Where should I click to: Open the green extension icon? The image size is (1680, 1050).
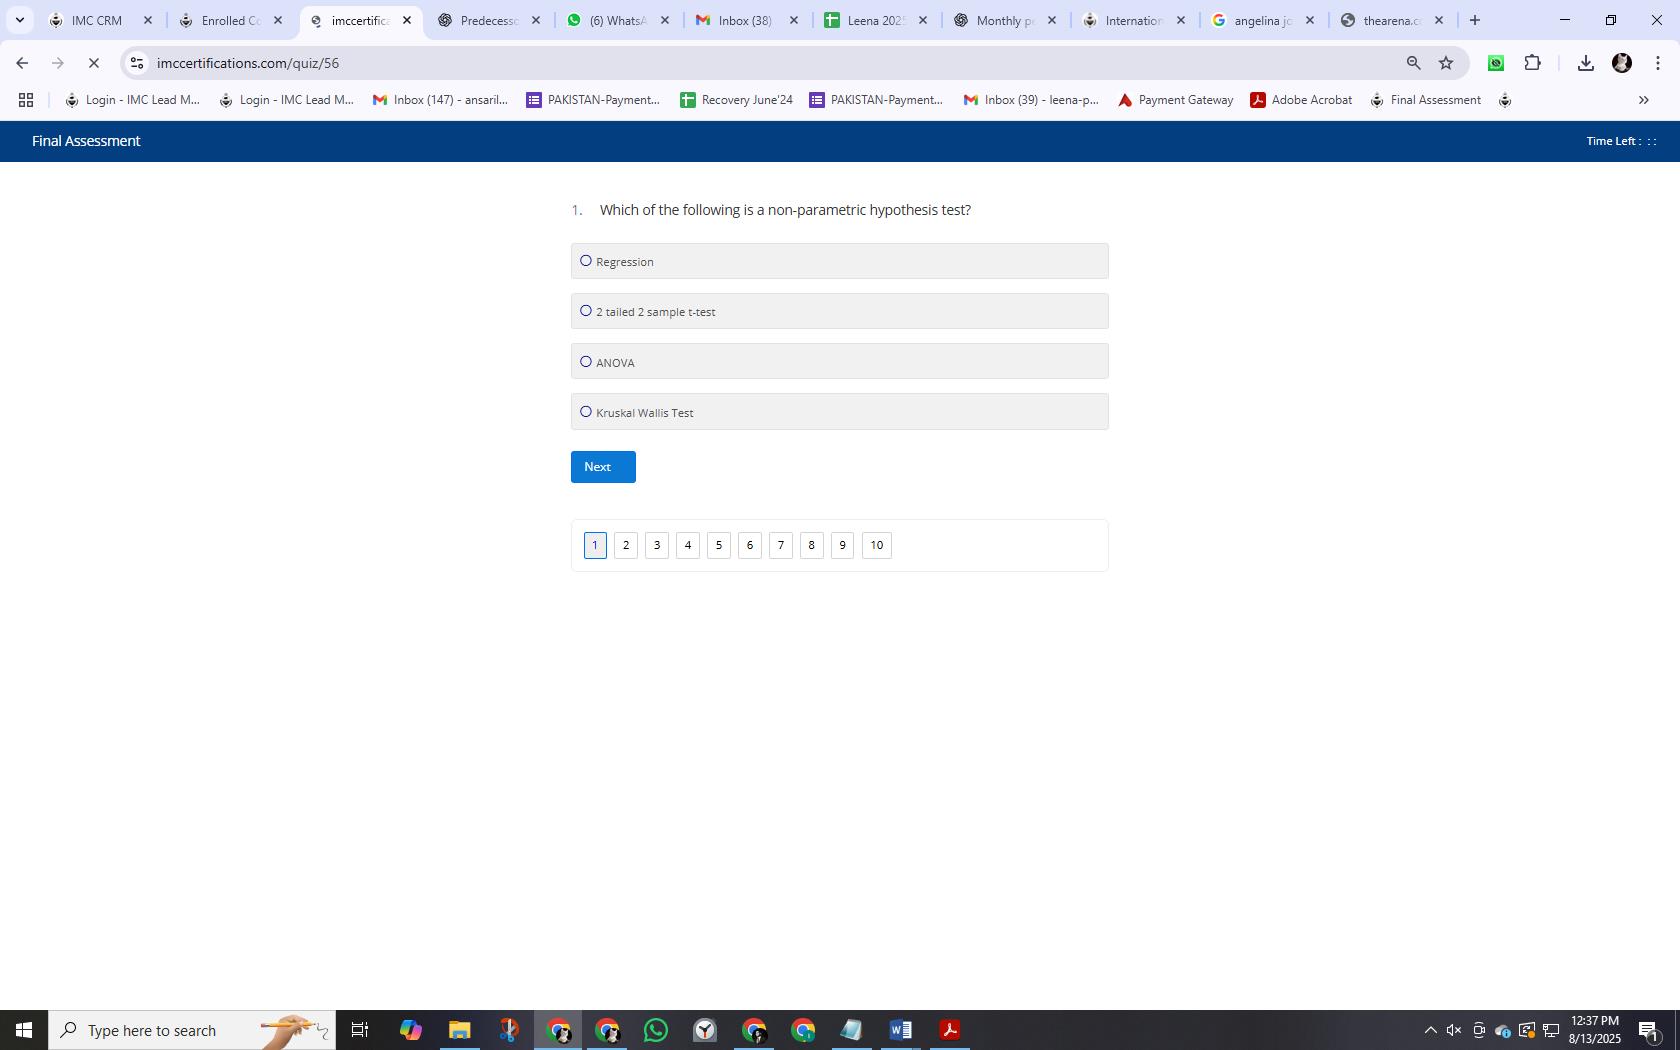pyautogui.click(x=1496, y=63)
